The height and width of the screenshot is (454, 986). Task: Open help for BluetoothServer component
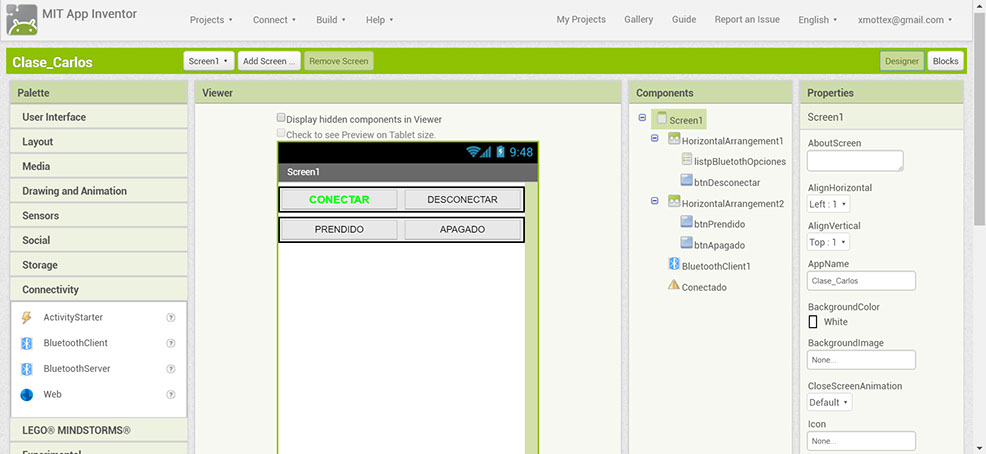tap(170, 368)
